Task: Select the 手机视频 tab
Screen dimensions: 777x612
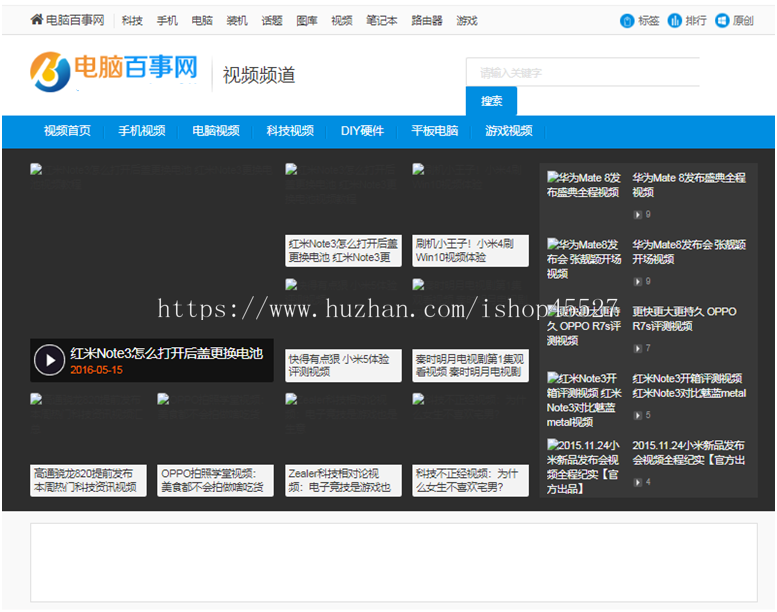Action: coord(142,131)
